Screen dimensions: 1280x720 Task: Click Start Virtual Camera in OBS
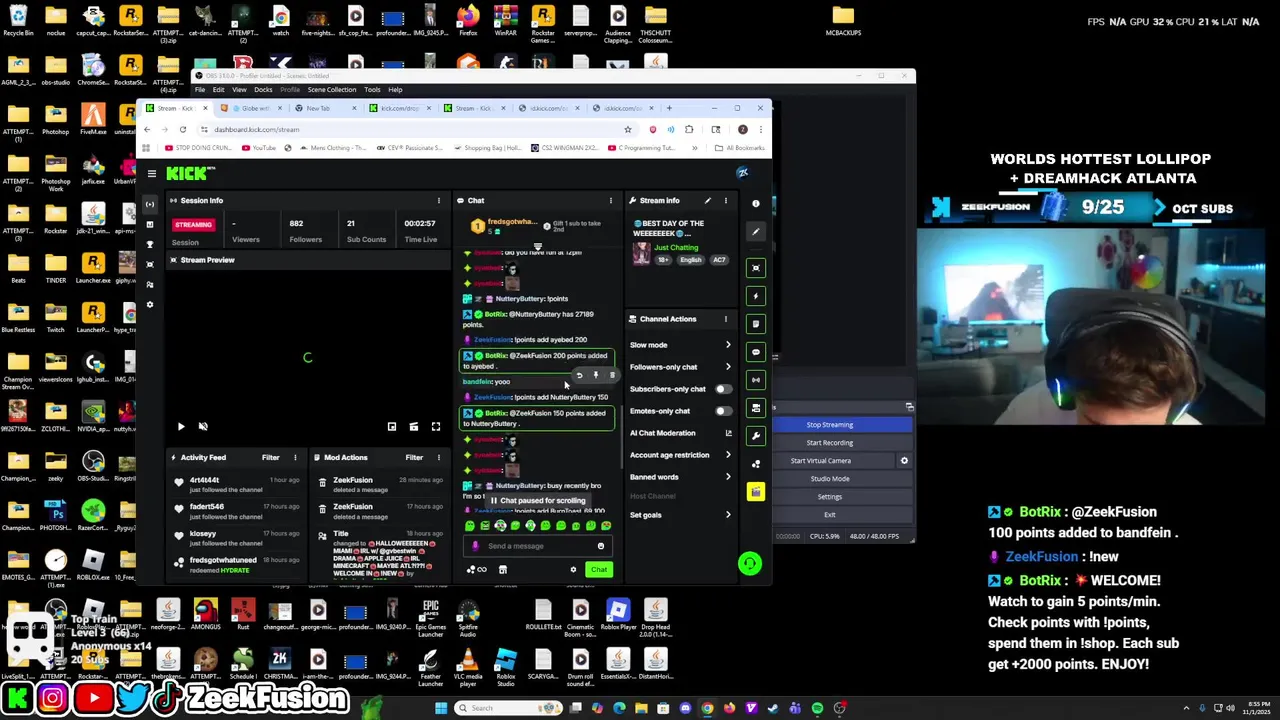coord(821,461)
